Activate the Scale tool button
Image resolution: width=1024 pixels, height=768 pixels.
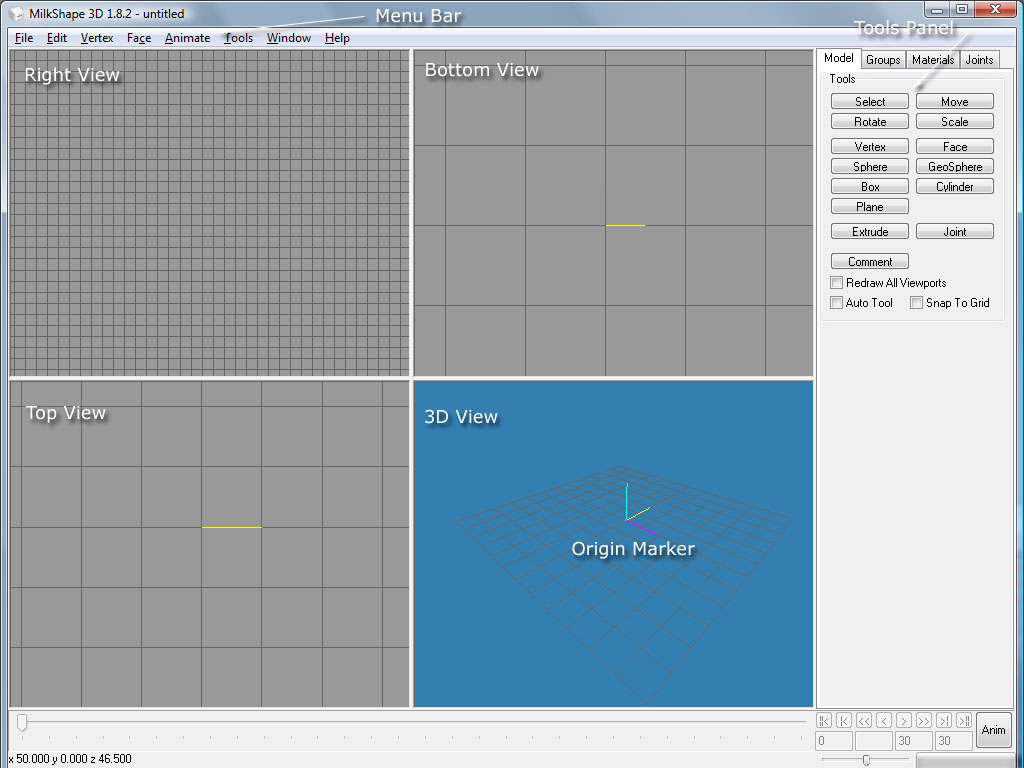pos(955,121)
